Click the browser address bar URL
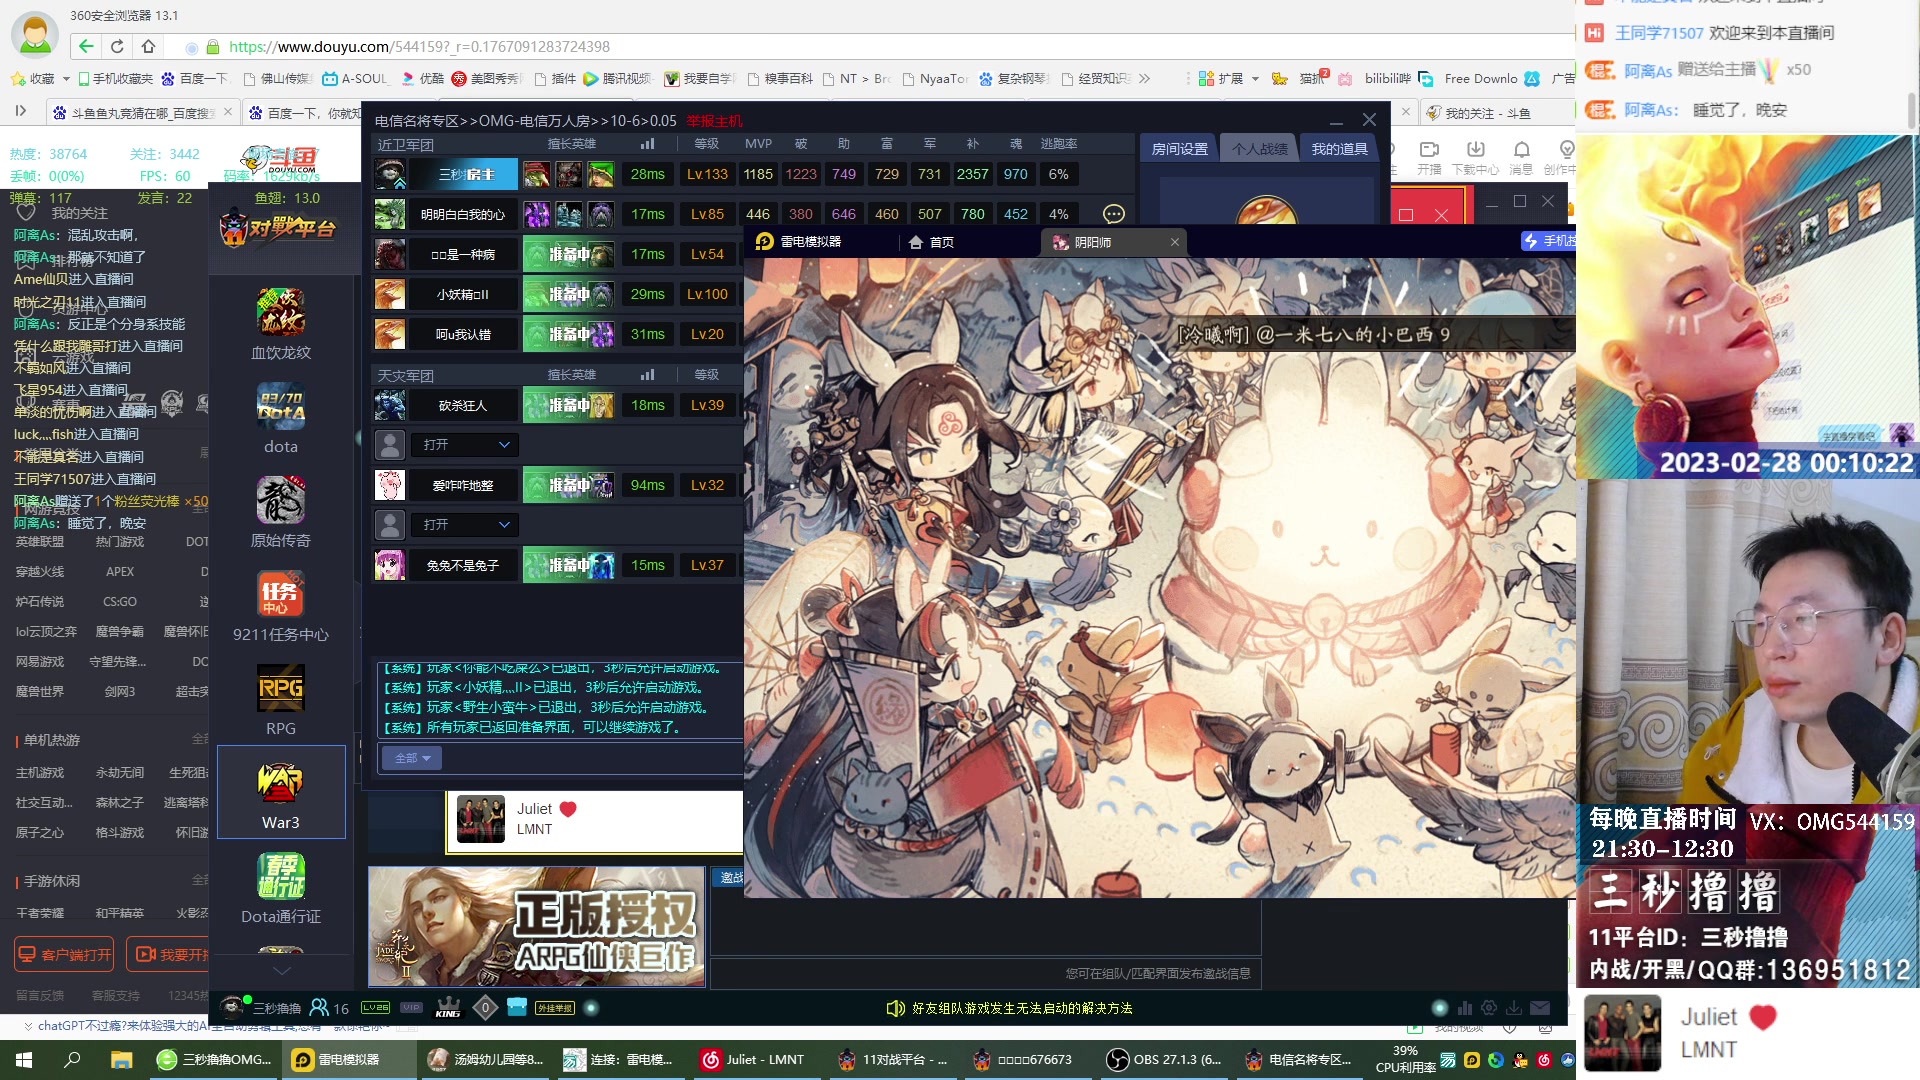The height and width of the screenshot is (1080, 1920). point(419,46)
